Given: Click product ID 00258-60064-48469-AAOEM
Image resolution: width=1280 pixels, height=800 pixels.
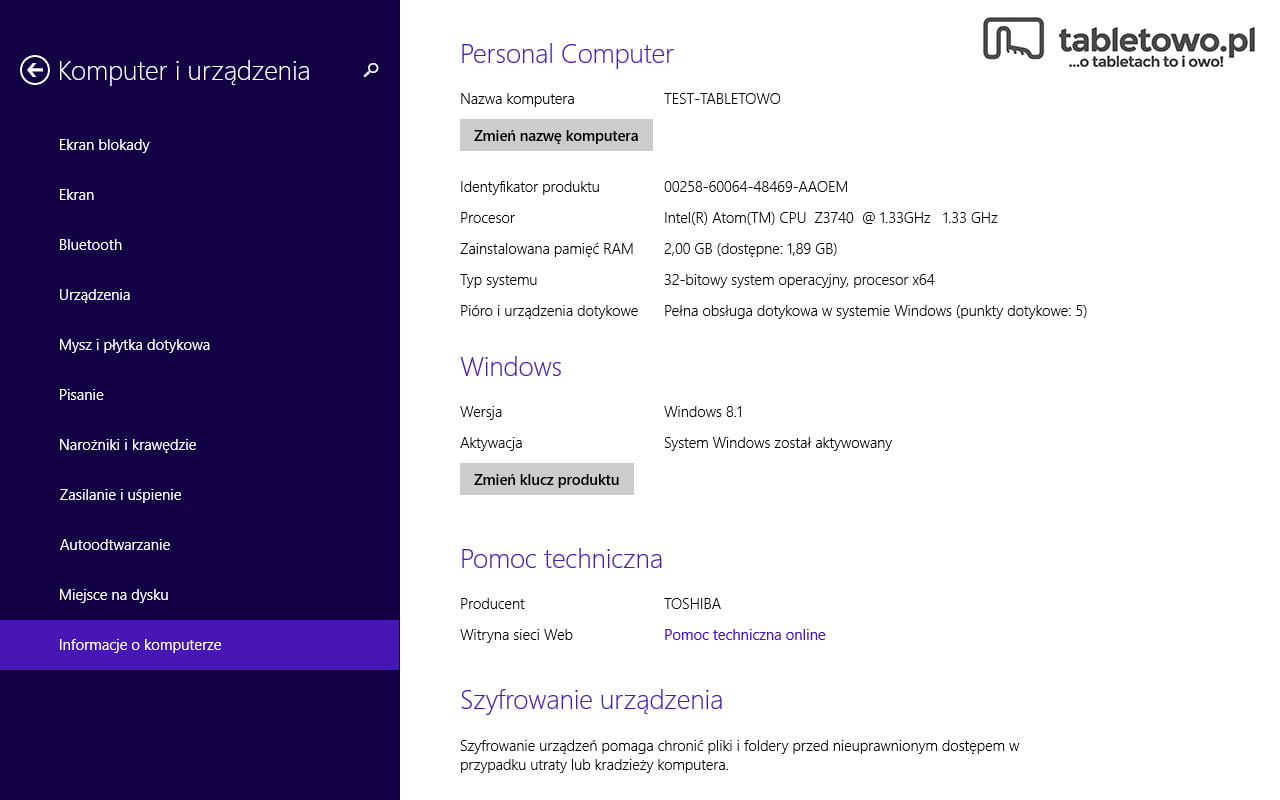Looking at the screenshot, I should click(x=756, y=187).
